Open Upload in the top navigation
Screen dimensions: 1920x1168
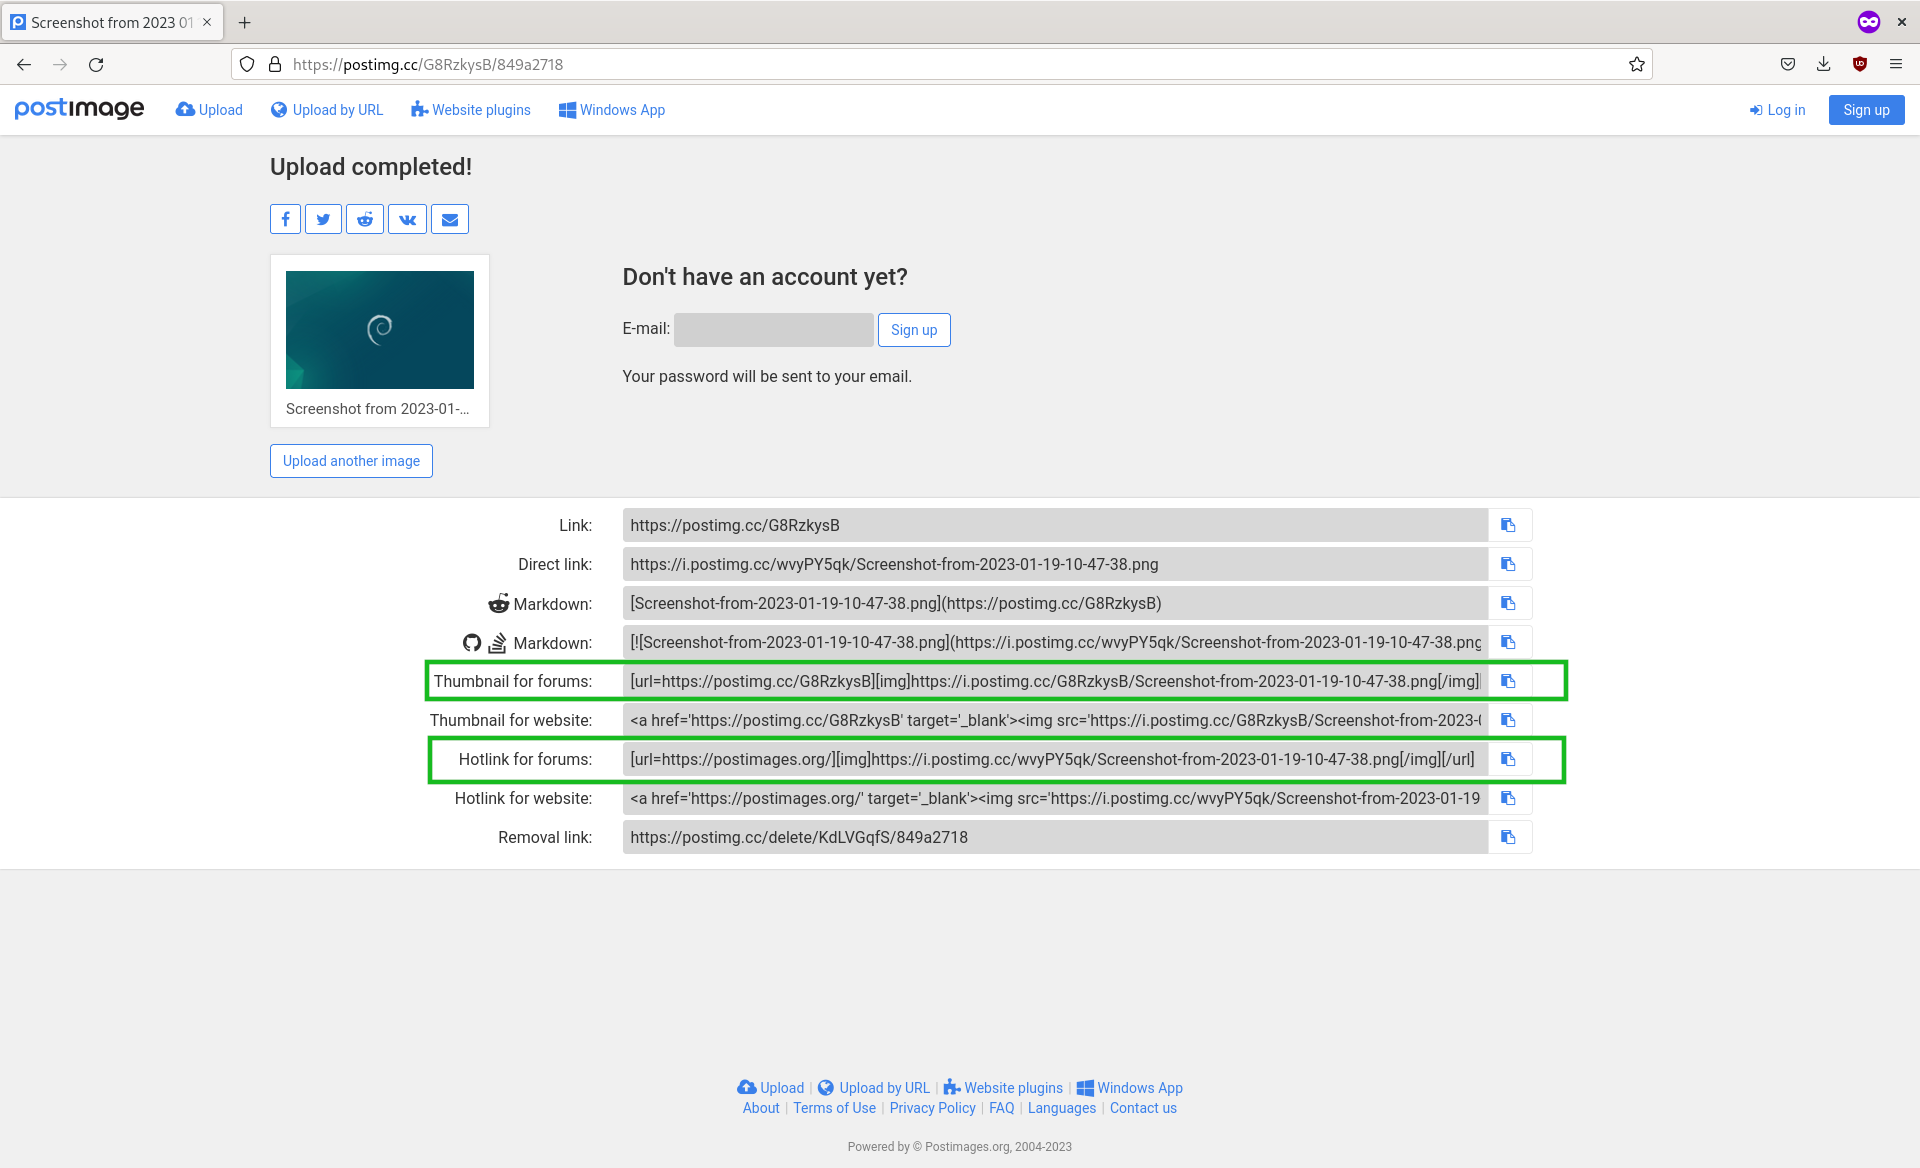click(x=209, y=110)
